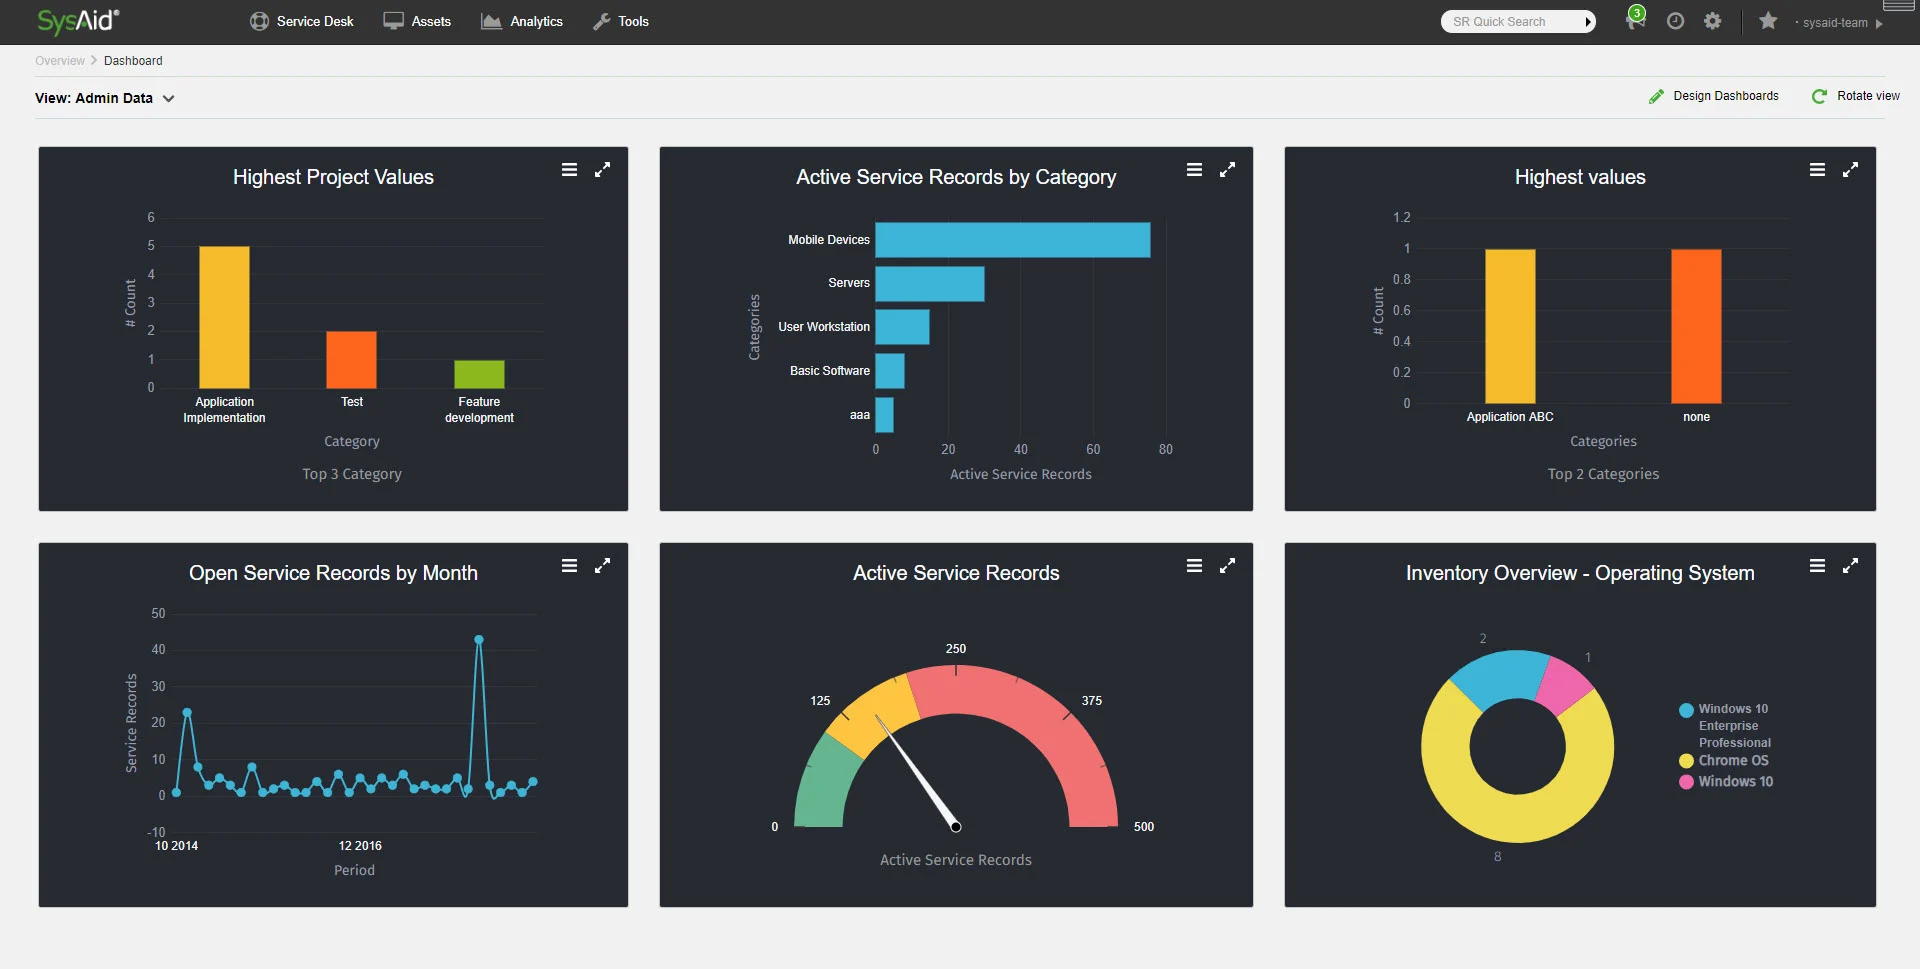Open the View: Admin Data dropdown
Viewport: 1920px width, 969px height.
tap(105, 98)
